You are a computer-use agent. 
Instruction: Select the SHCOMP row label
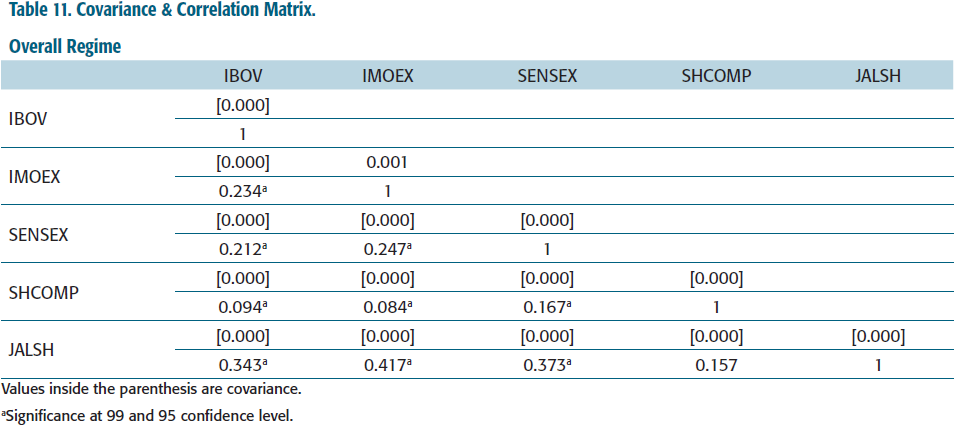(x=43, y=292)
